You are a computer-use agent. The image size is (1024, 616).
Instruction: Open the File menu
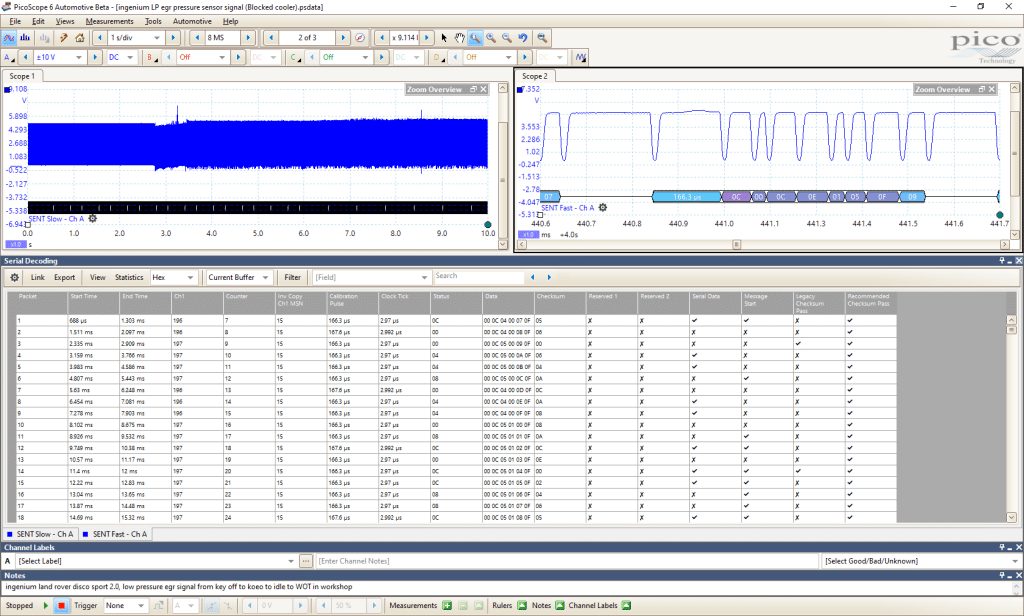[15, 21]
